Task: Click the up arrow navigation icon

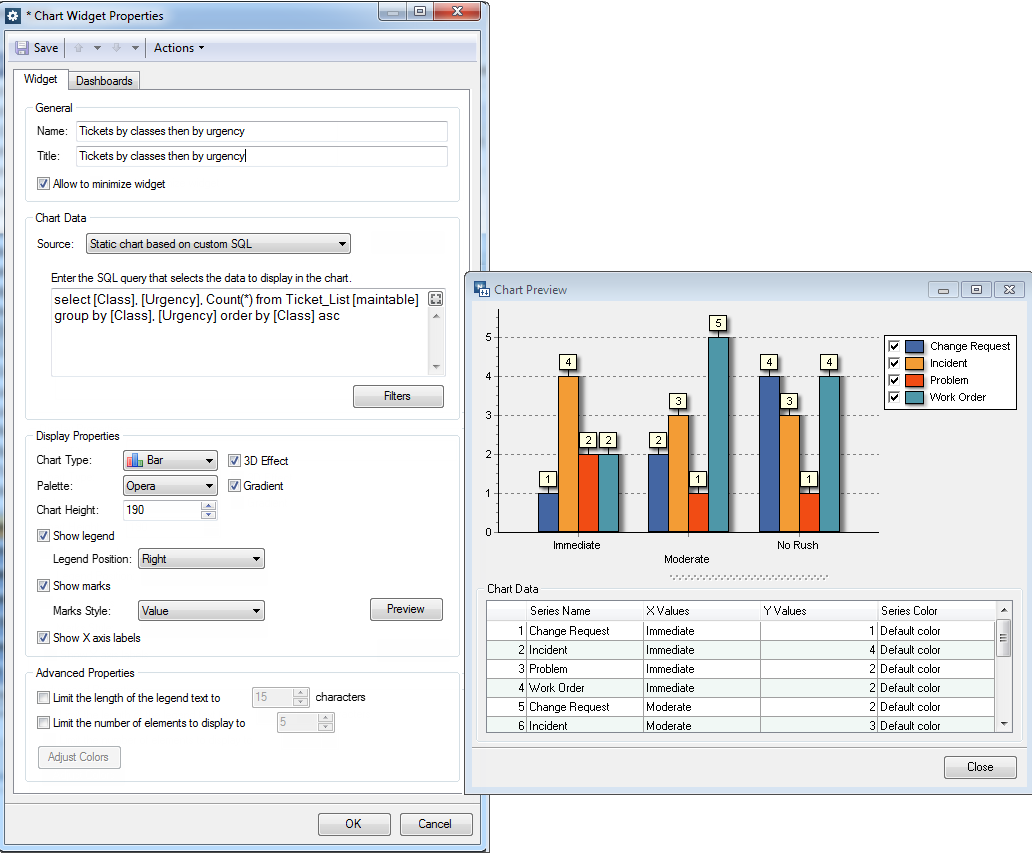Action: pos(79,48)
